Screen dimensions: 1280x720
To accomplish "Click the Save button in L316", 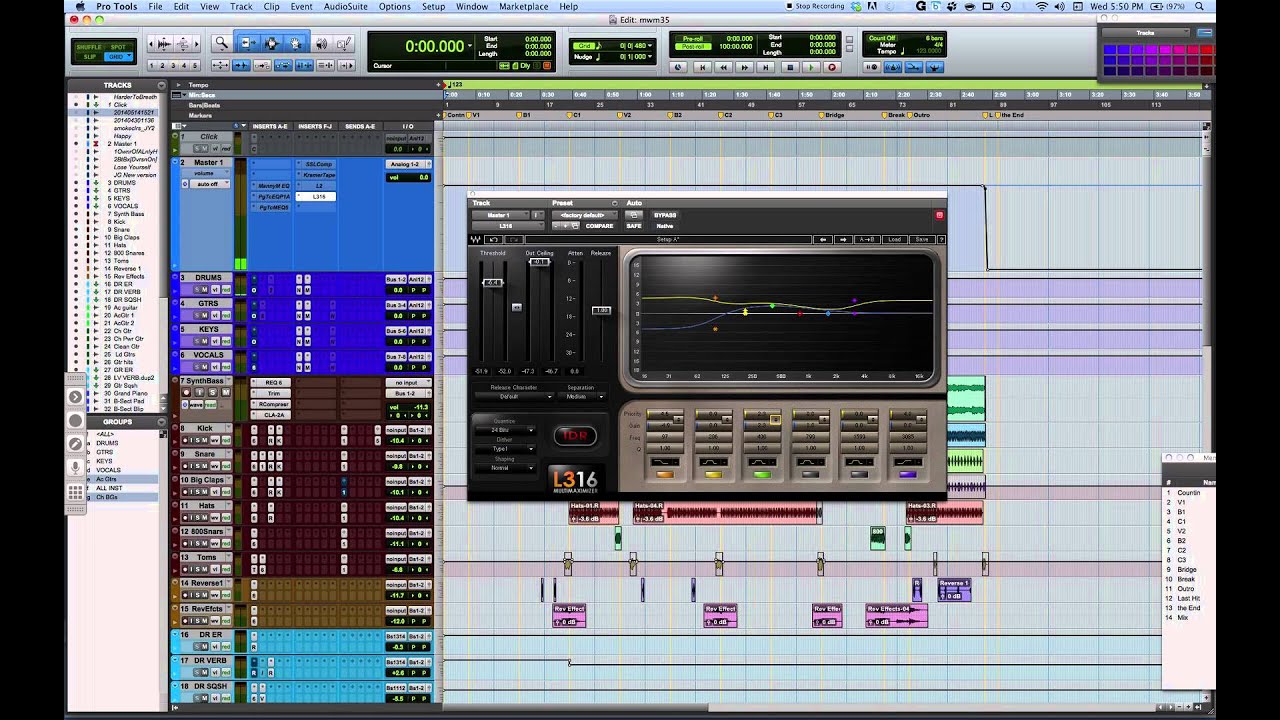I will coord(922,239).
